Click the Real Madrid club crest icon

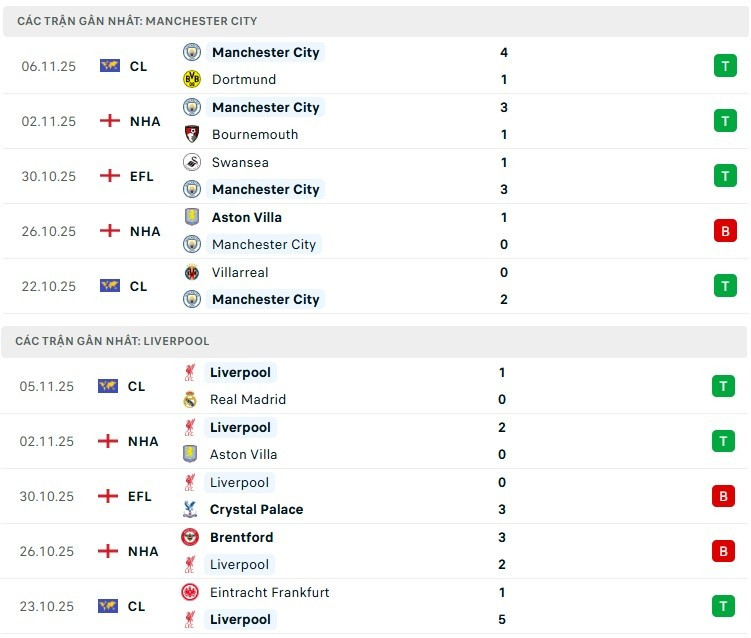click(190, 399)
